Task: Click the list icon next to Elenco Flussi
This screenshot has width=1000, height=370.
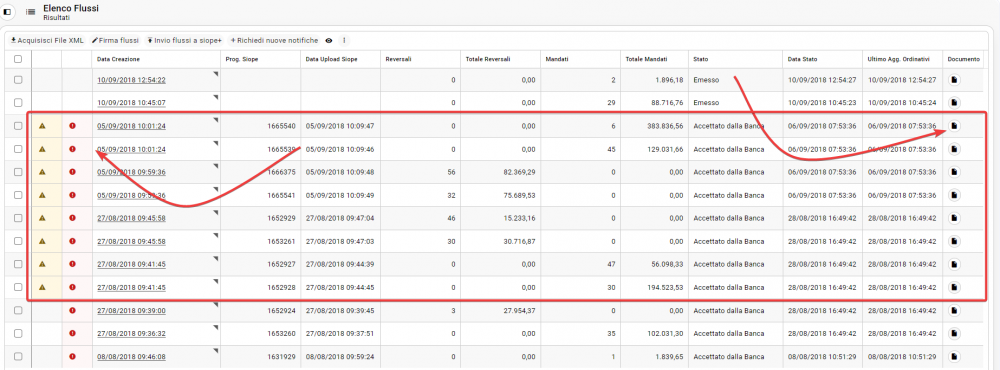Action: click(30, 12)
